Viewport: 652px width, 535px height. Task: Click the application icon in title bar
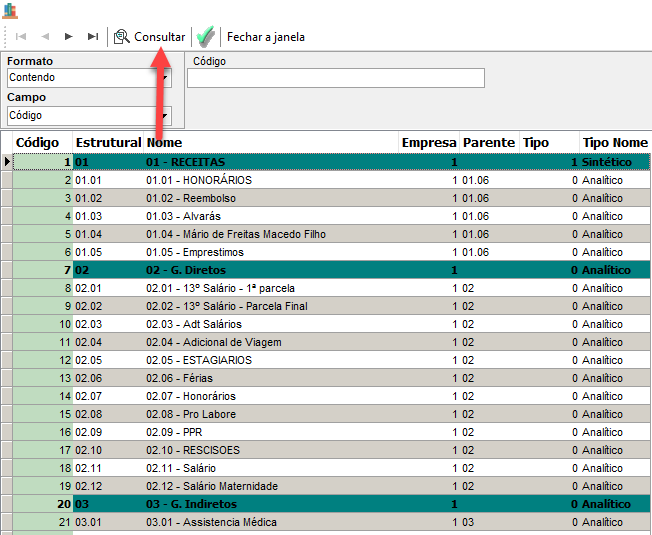(11, 10)
